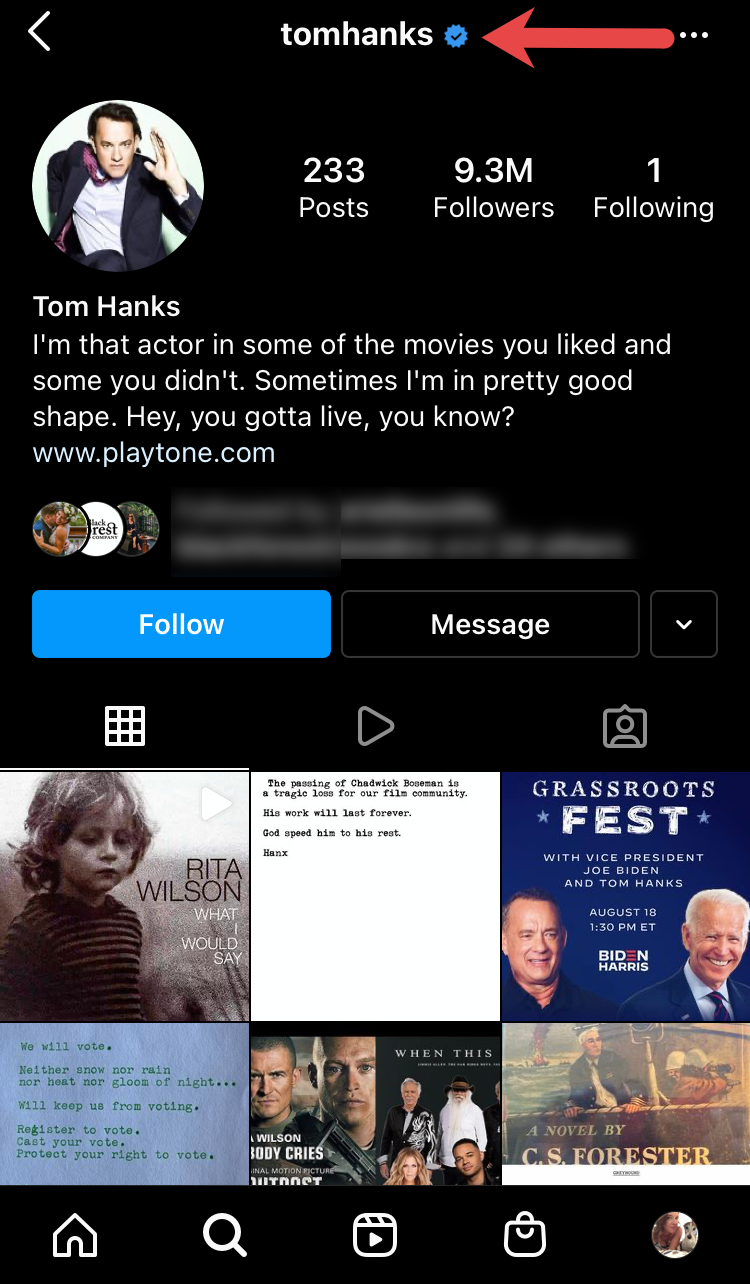
Task: Open the www.playtone.com link
Action: click(x=154, y=452)
